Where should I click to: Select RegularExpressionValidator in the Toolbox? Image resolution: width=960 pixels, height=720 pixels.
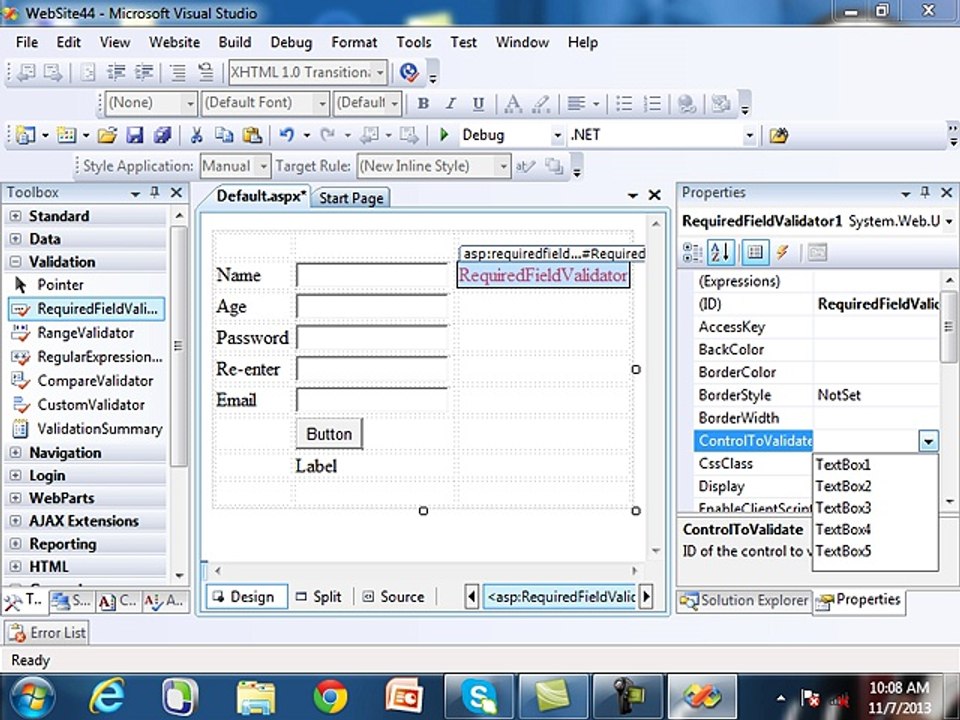click(87, 357)
